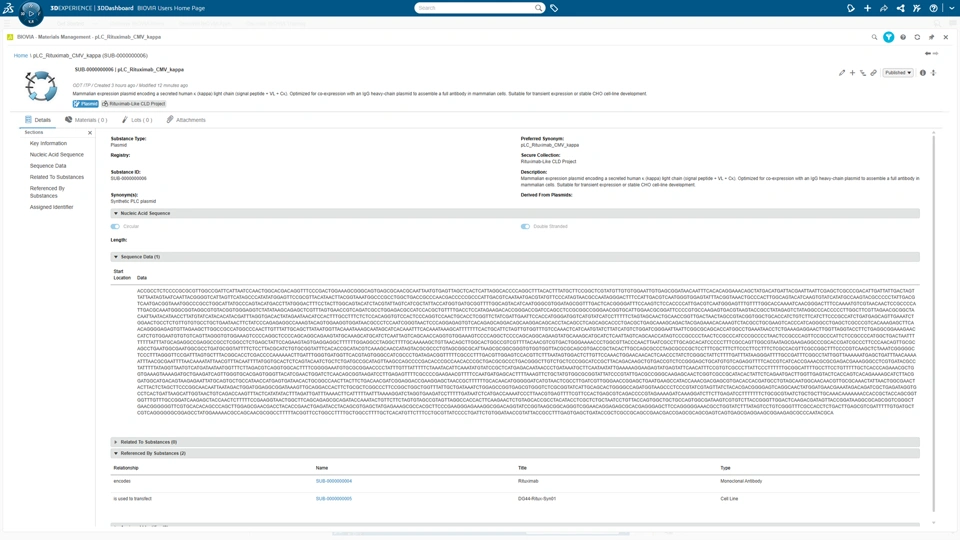Click the Rituximab-Like CLD Project badge

[134, 104]
